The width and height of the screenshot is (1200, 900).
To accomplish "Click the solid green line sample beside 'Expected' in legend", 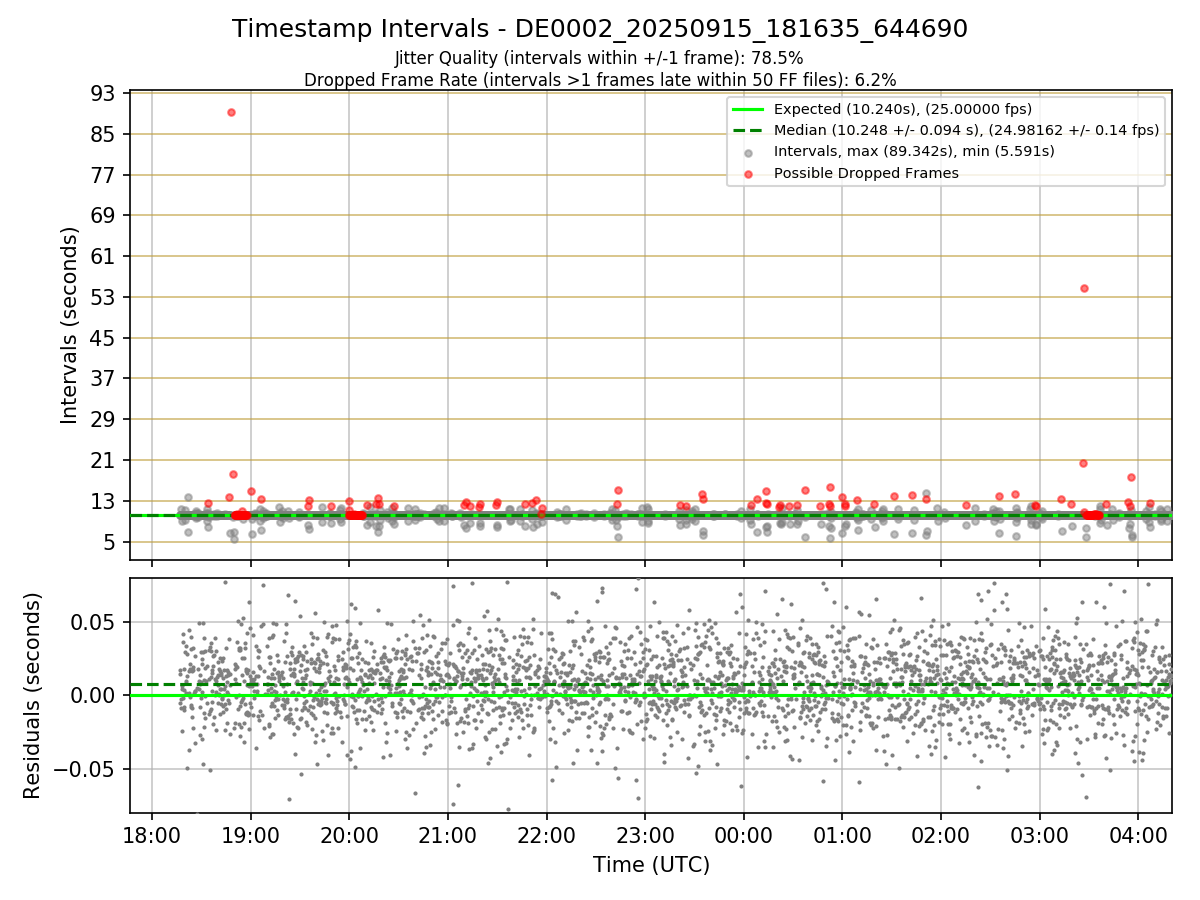I will pos(749,109).
